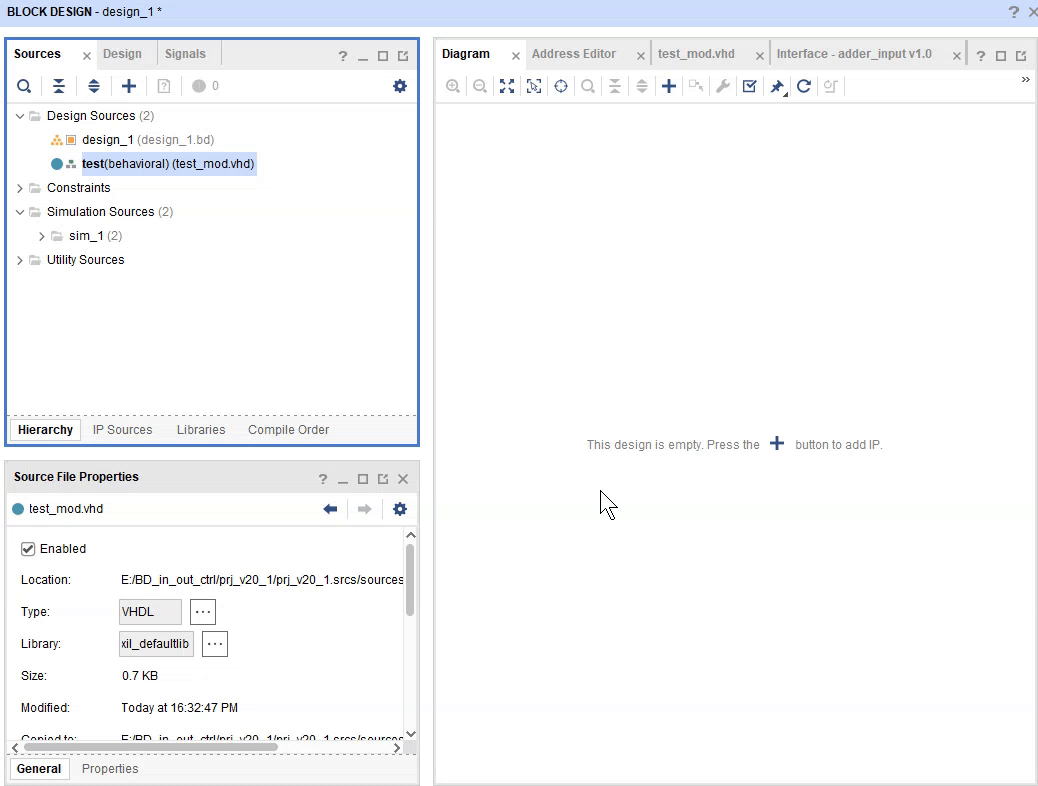Open Sources panel settings gear

pyautogui.click(x=400, y=86)
